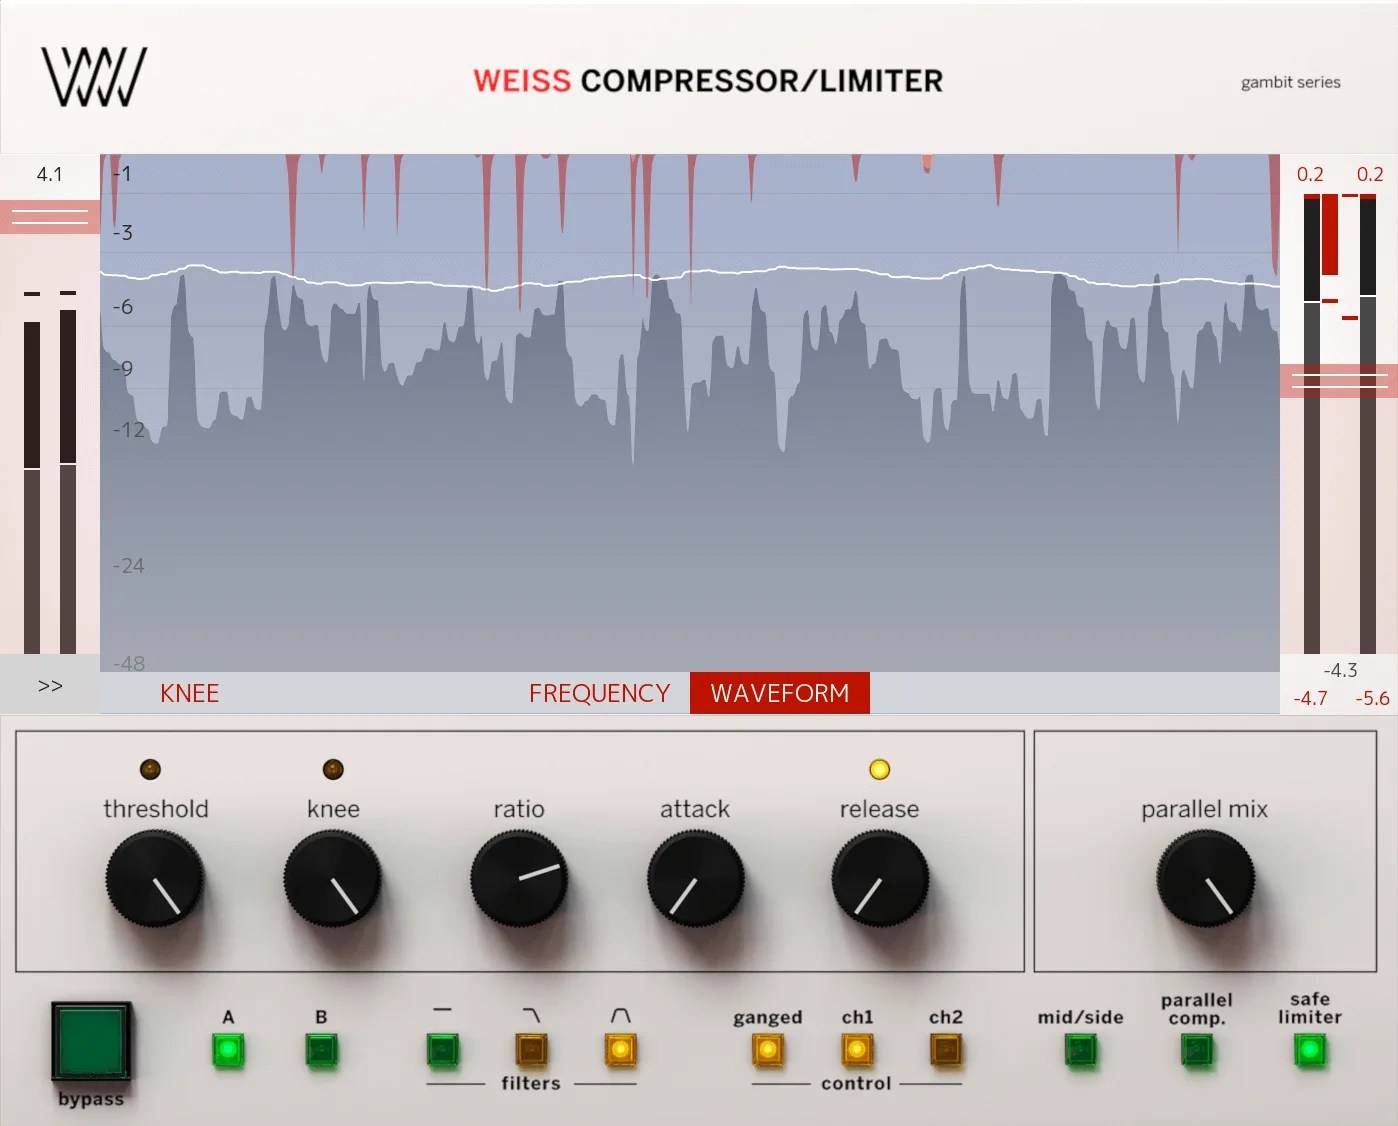
Task: Click the red slider handle on the left meter
Action: [50, 217]
